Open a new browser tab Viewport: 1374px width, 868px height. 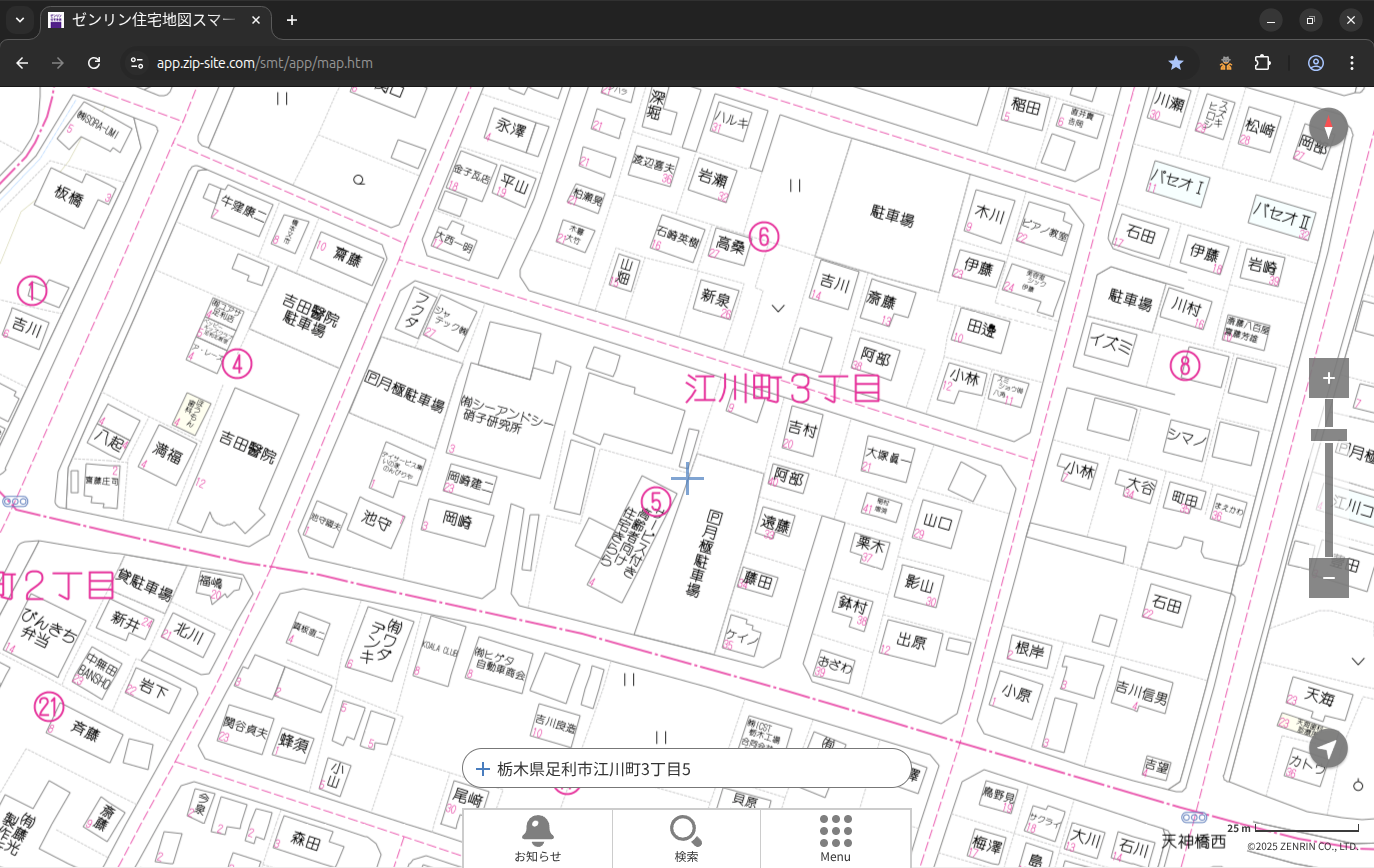[x=292, y=20]
